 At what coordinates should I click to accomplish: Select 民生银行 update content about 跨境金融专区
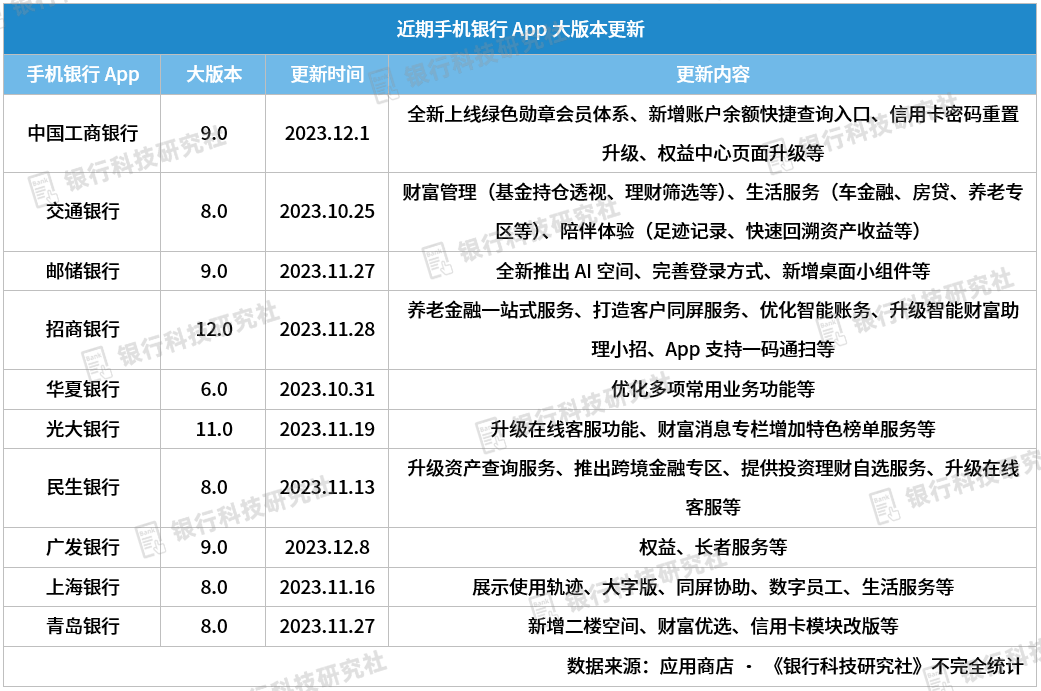tap(713, 487)
